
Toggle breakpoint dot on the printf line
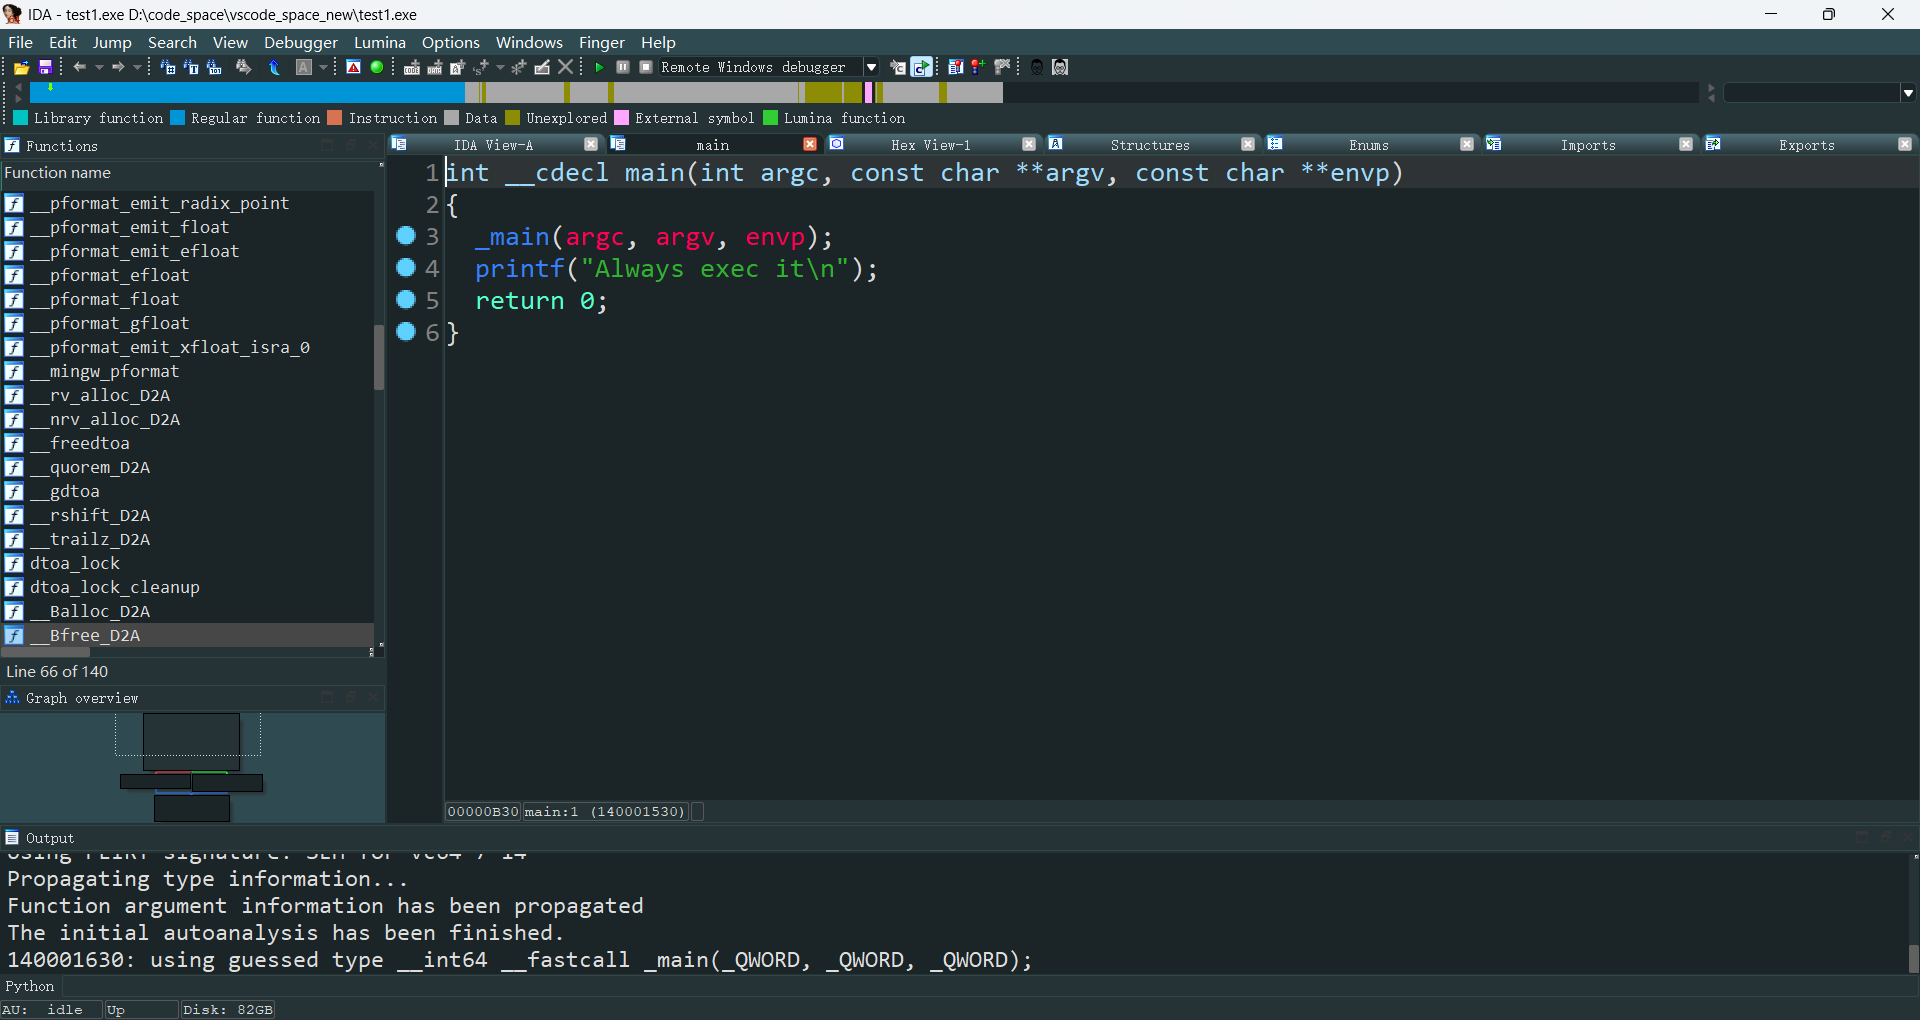[x=405, y=268]
